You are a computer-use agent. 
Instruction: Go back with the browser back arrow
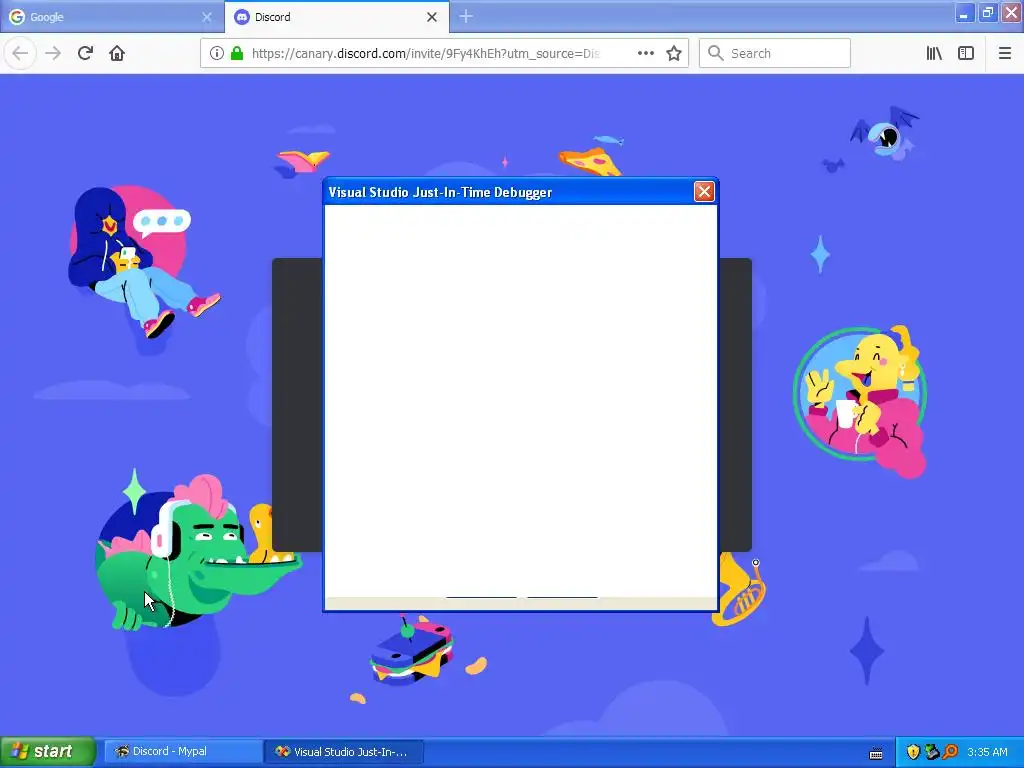[x=20, y=53]
